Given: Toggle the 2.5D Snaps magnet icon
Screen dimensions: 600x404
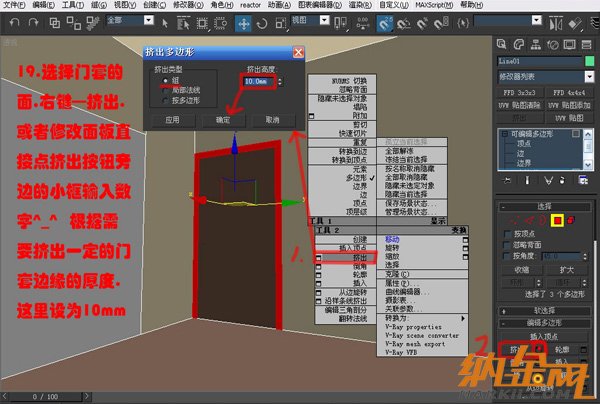Looking at the screenshot, I should [x=385, y=24].
